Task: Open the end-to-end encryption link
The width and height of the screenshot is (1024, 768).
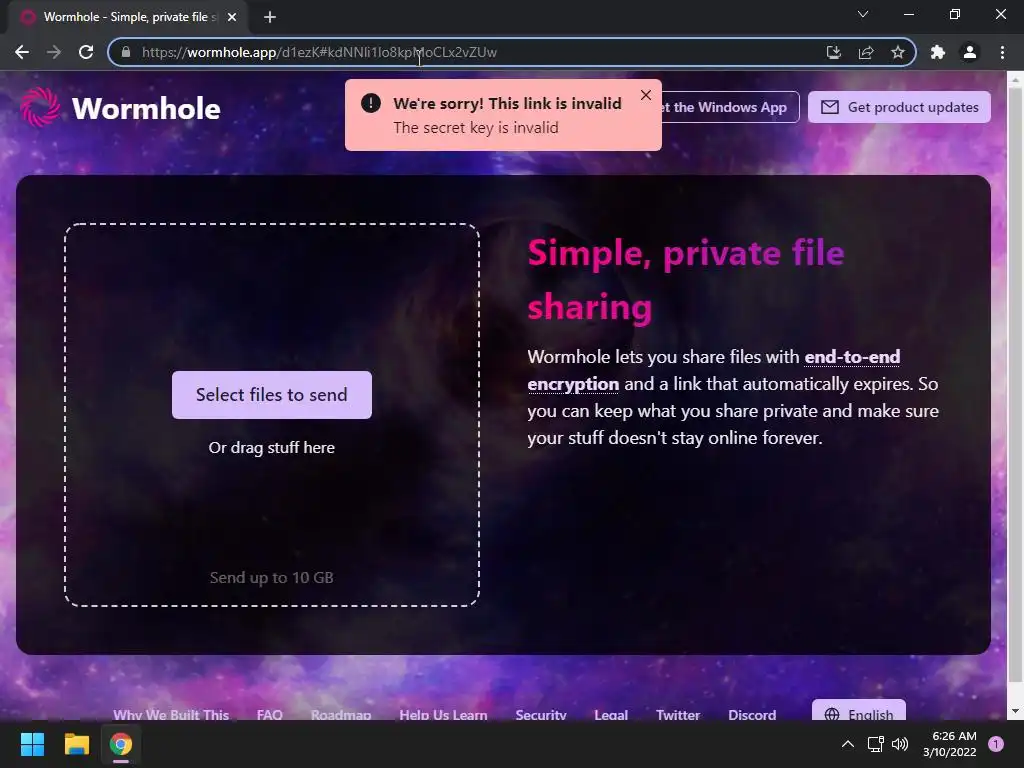Action: point(714,370)
